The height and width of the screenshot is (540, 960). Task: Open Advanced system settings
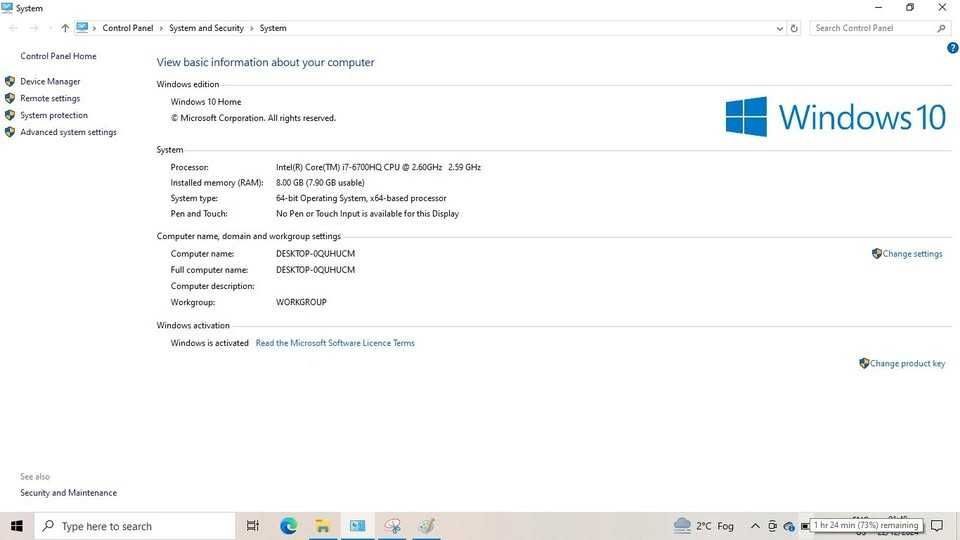pos(68,132)
